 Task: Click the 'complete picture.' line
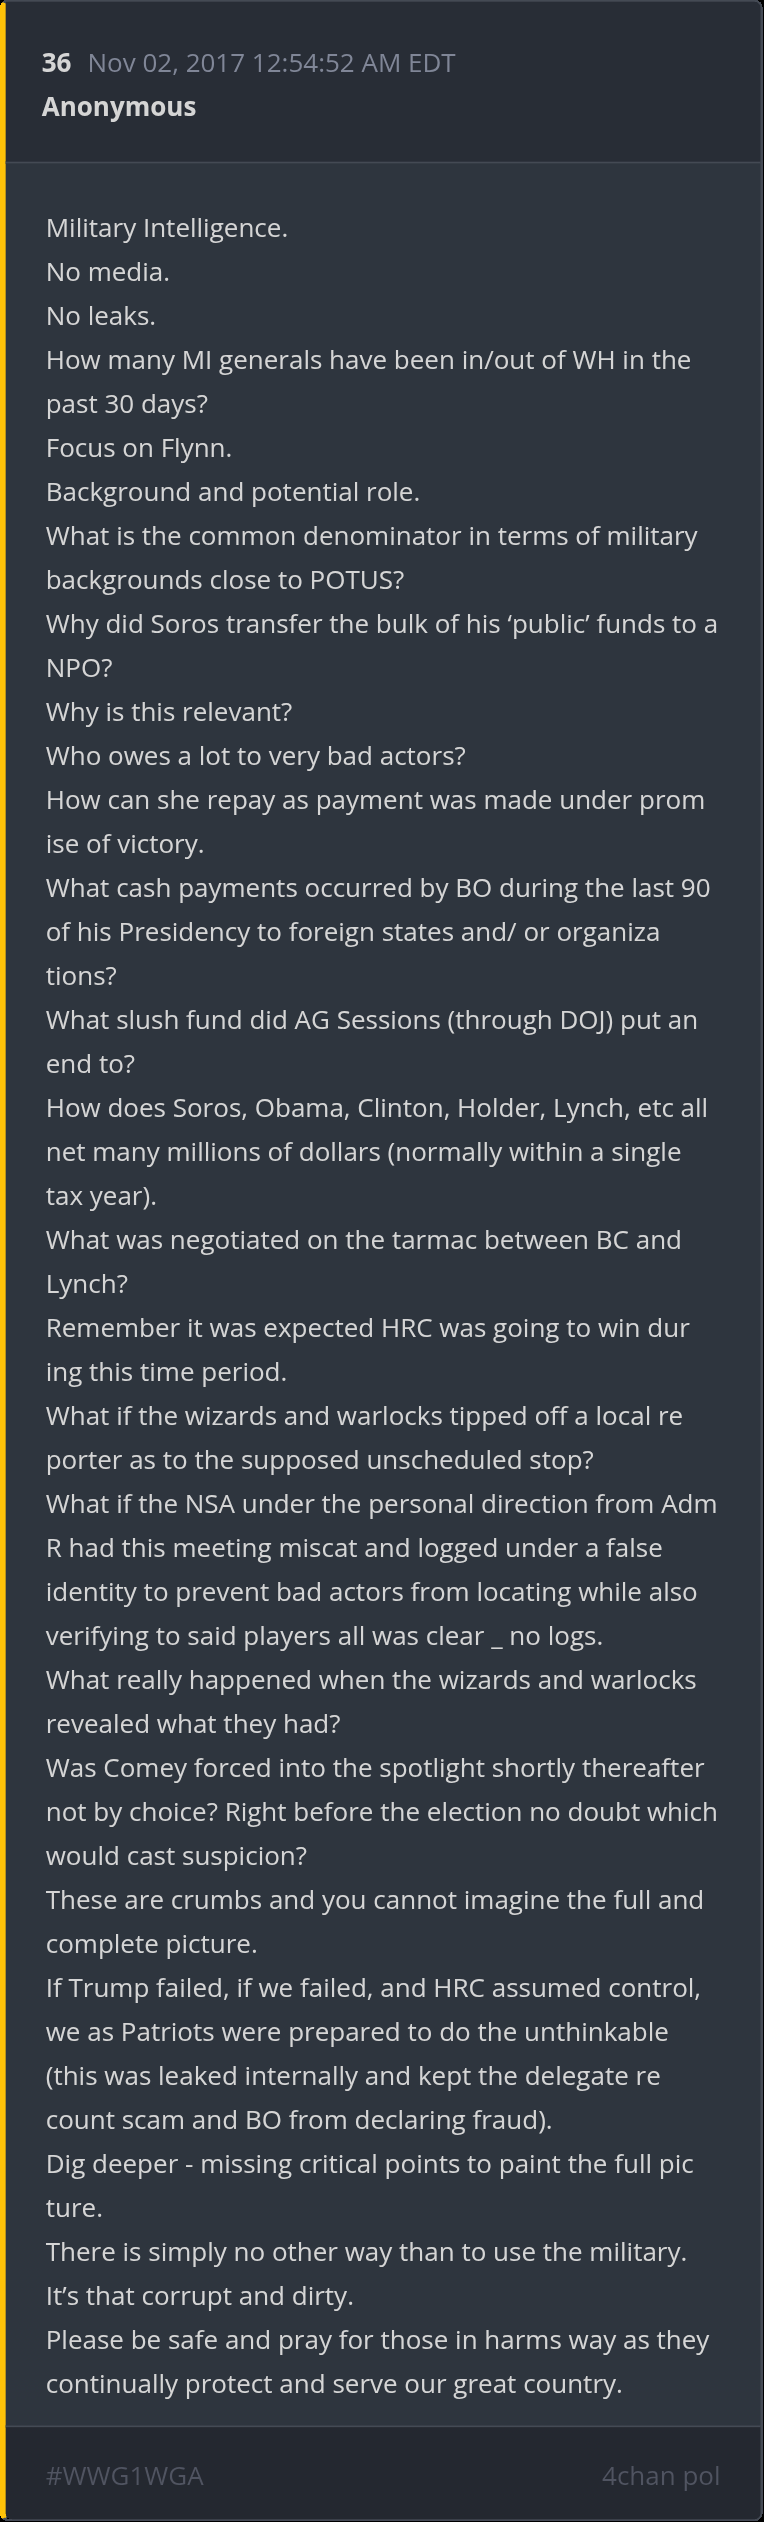click(152, 1944)
